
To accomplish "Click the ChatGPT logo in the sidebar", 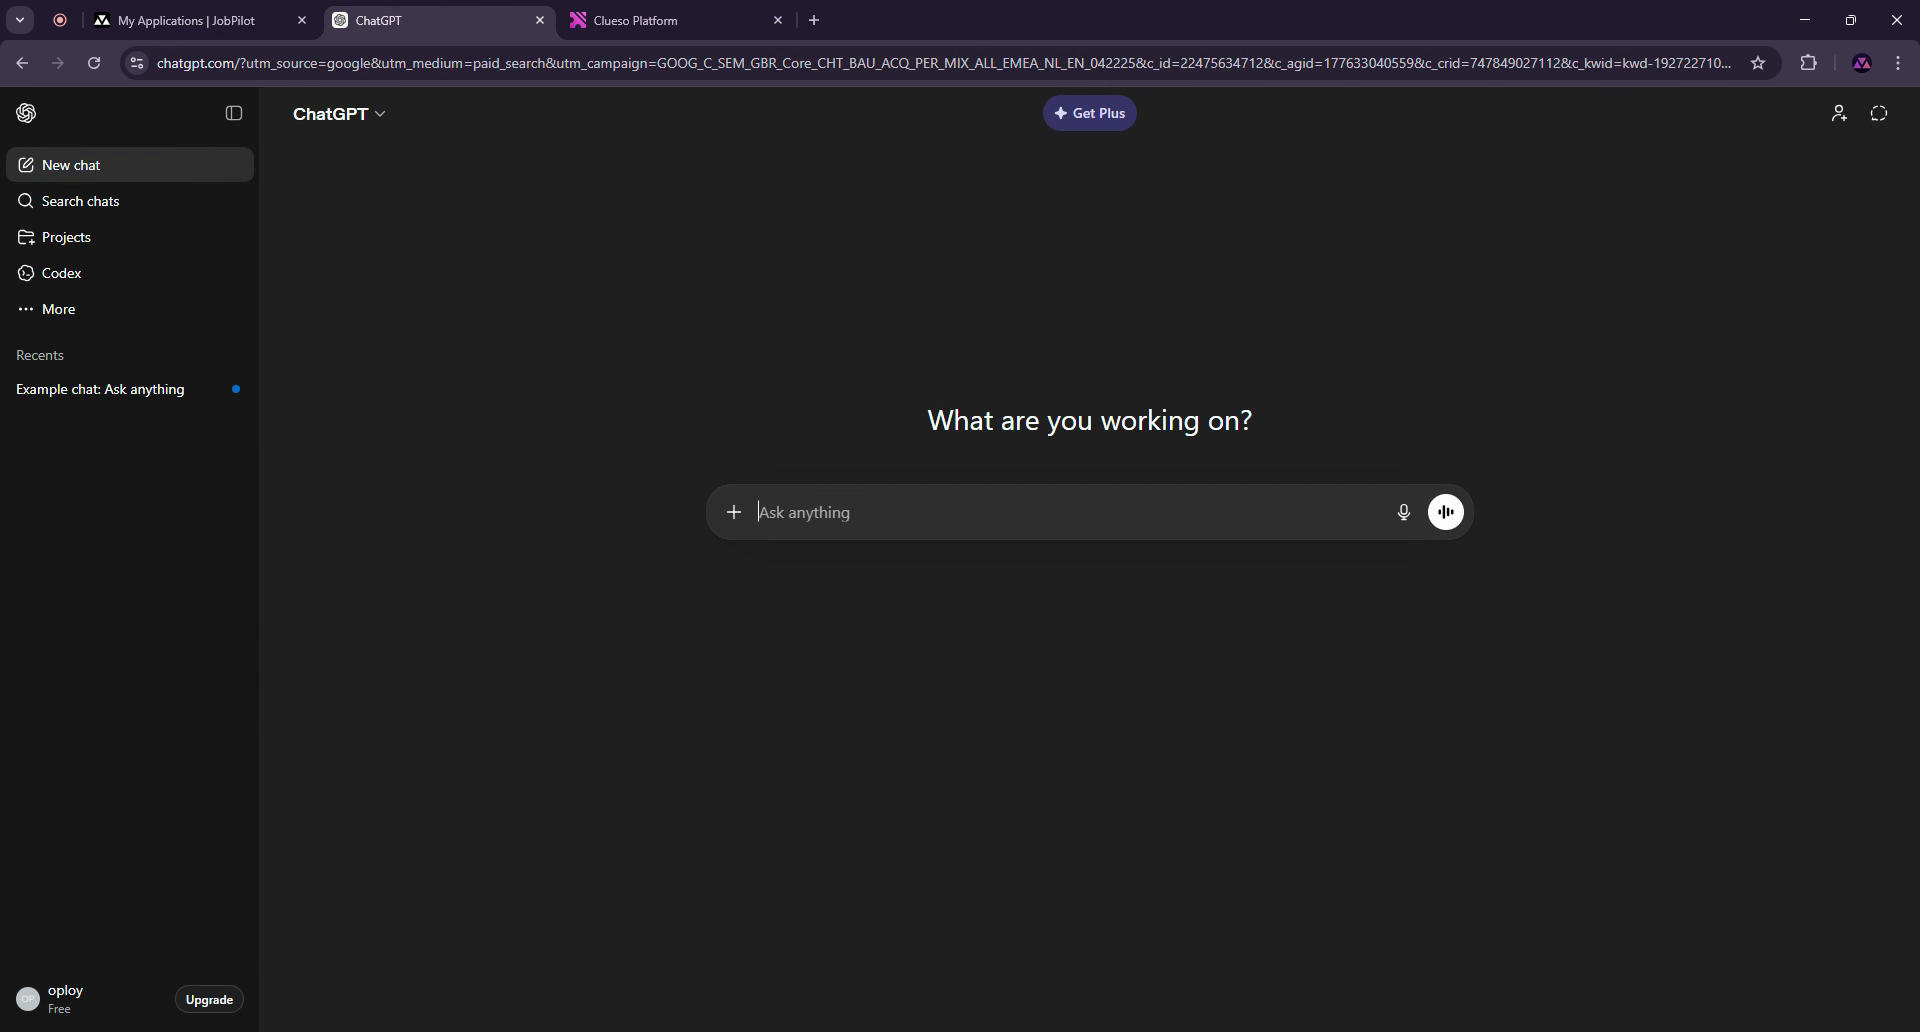I will coord(27,113).
